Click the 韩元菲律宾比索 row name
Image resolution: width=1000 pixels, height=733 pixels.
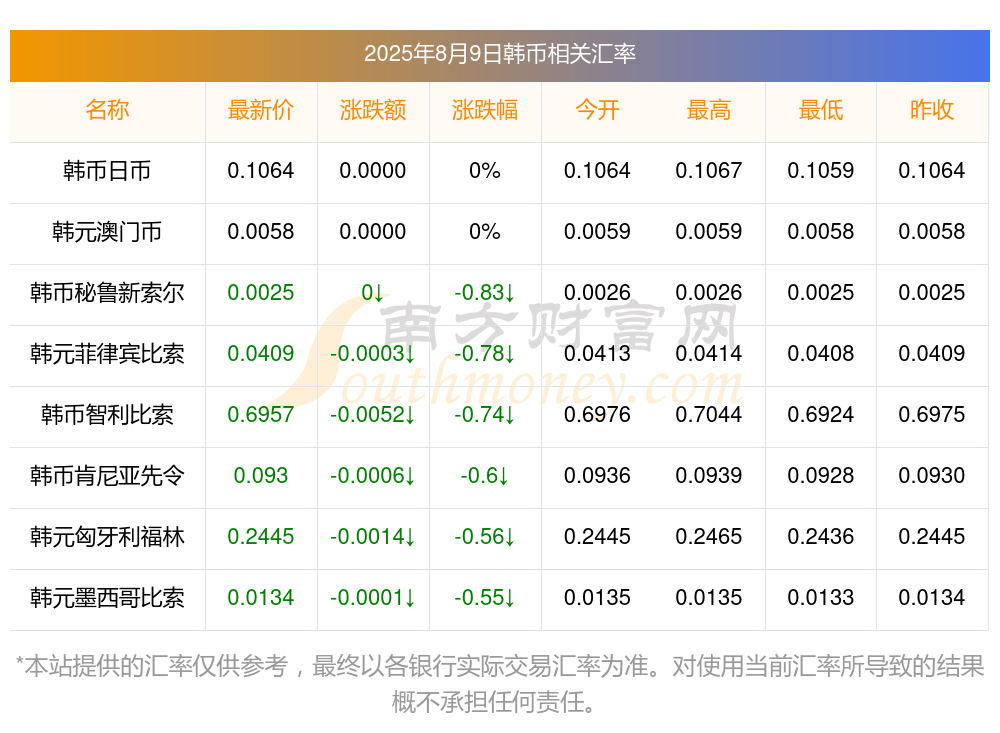107,353
